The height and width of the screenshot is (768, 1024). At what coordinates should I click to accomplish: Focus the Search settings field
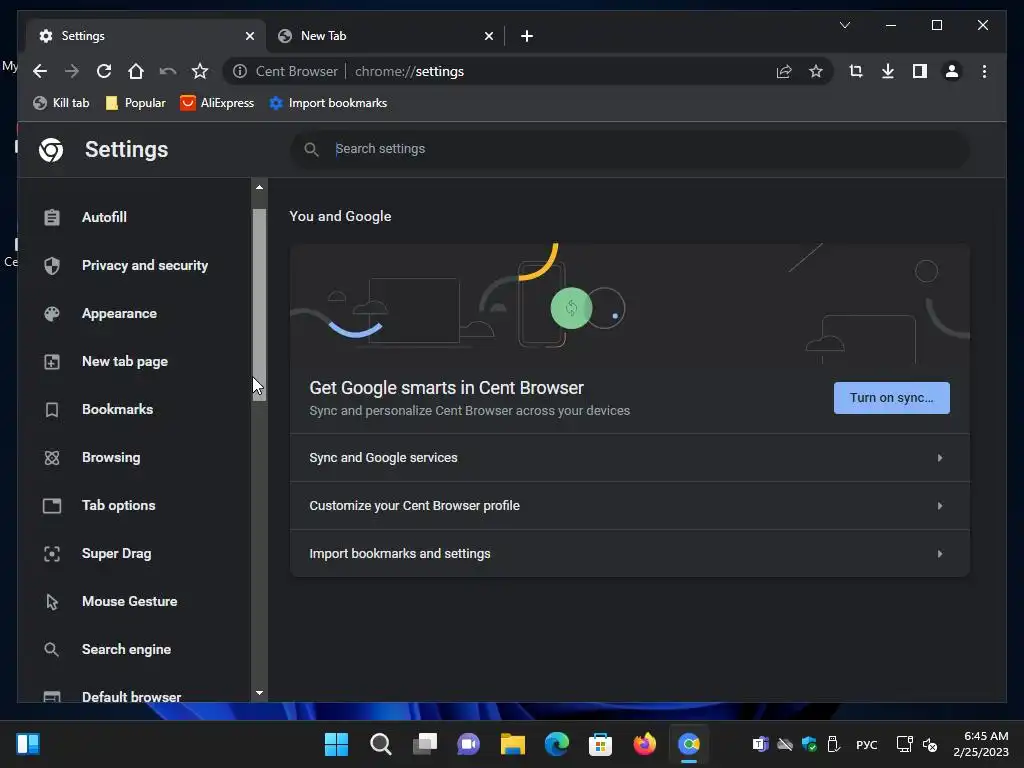(630, 149)
